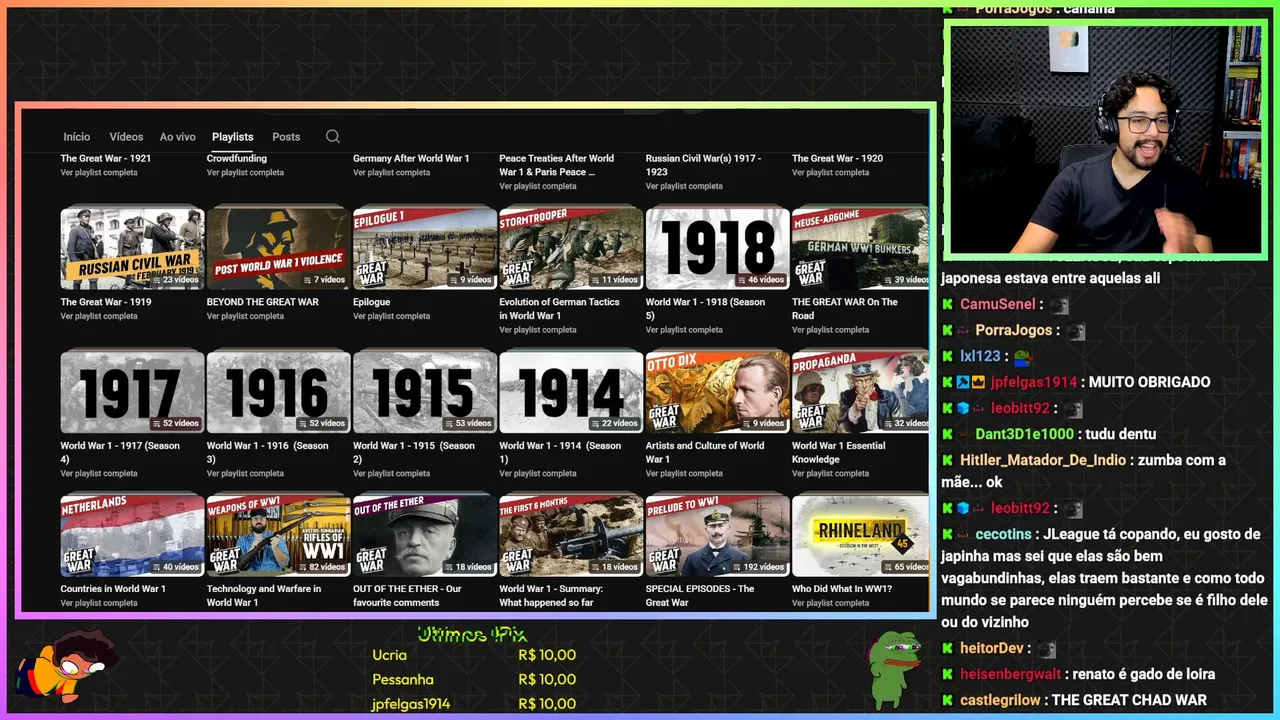Image resolution: width=1280 pixels, height=720 pixels.
Task: Click THE GREAT WAR On The Road title
Action: tap(845, 309)
